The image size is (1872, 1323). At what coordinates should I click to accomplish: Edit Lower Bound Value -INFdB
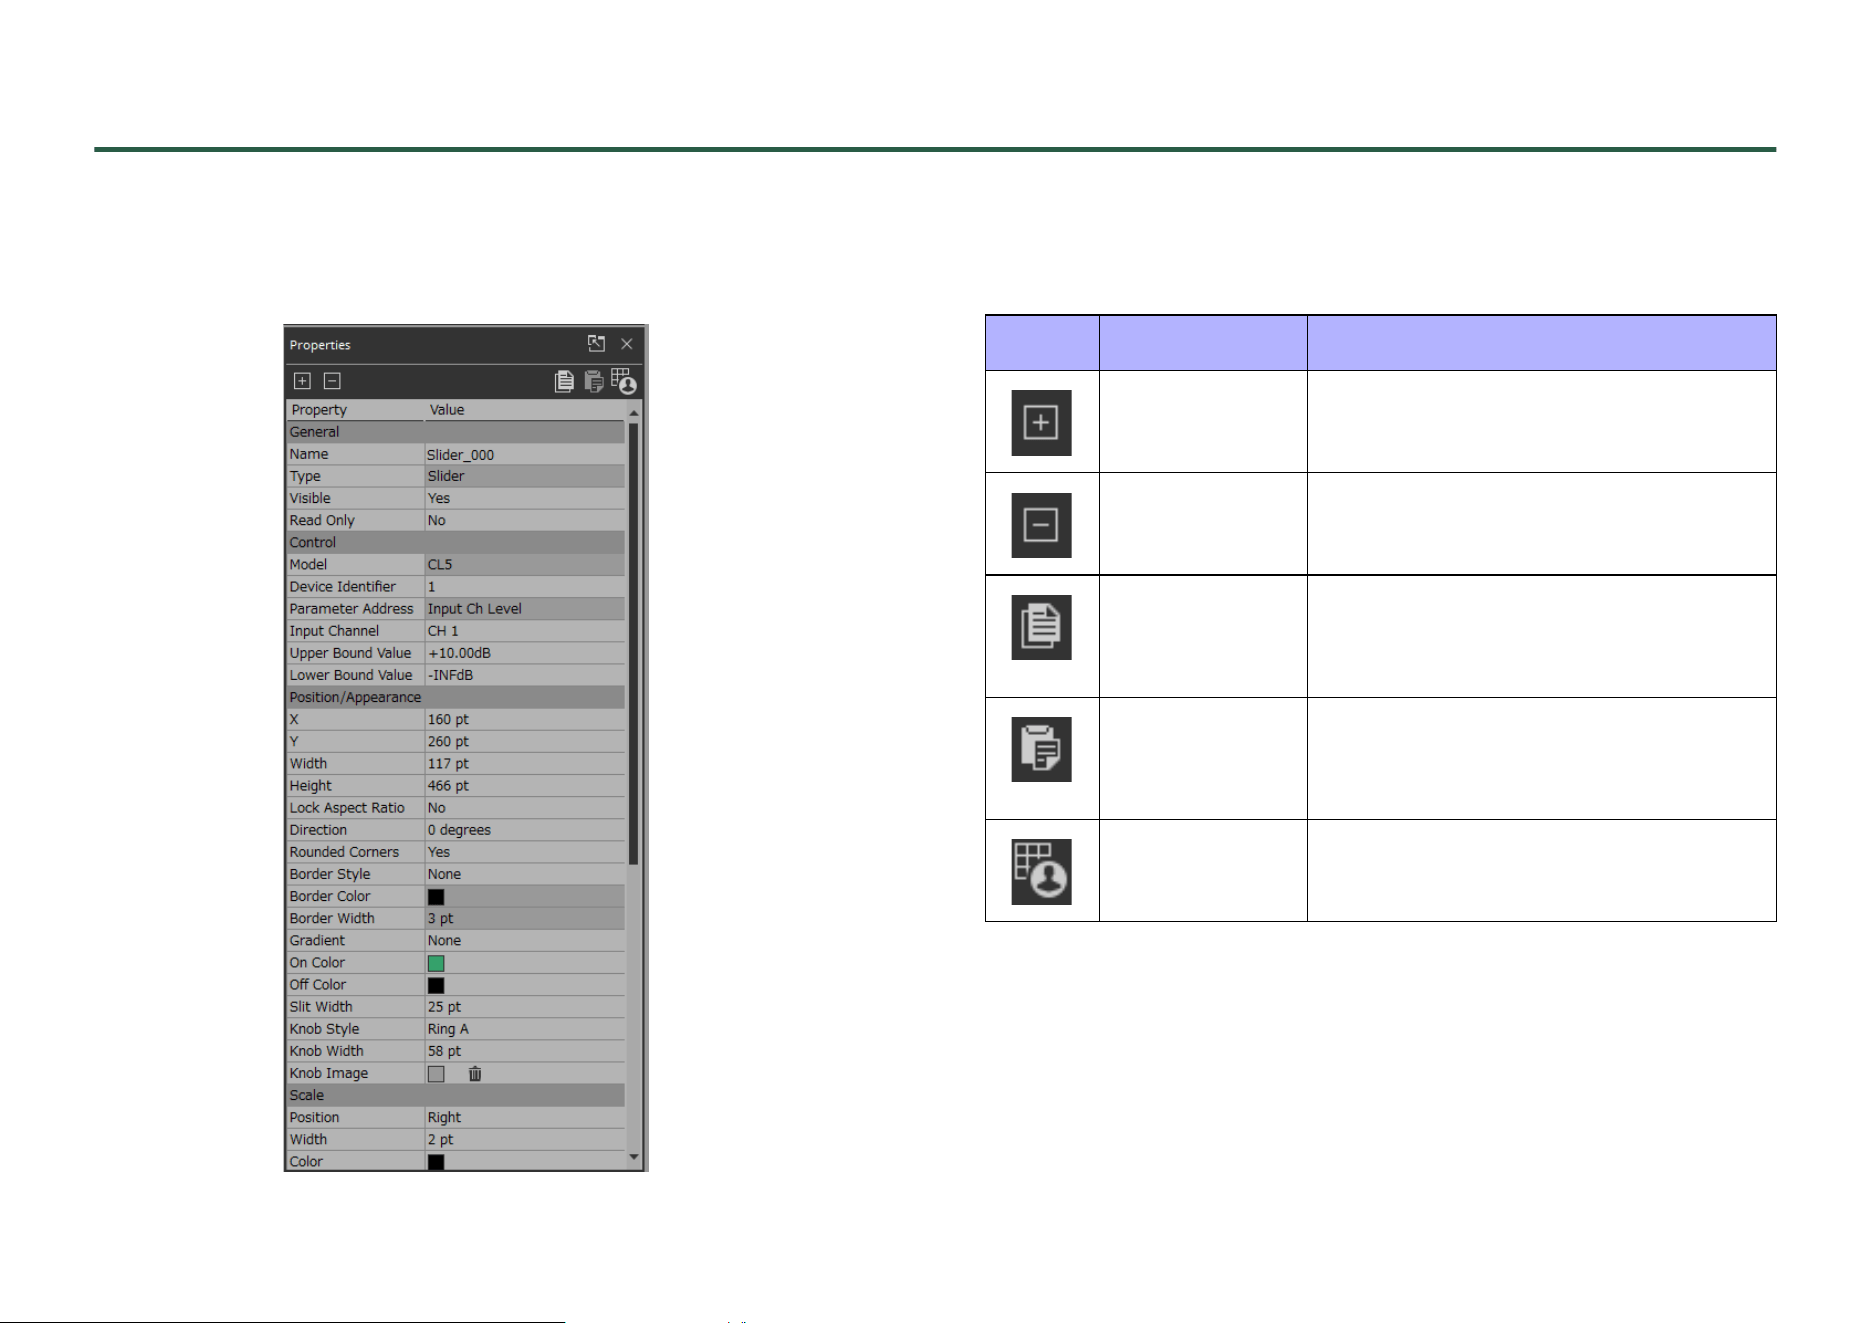coord(525,675)
